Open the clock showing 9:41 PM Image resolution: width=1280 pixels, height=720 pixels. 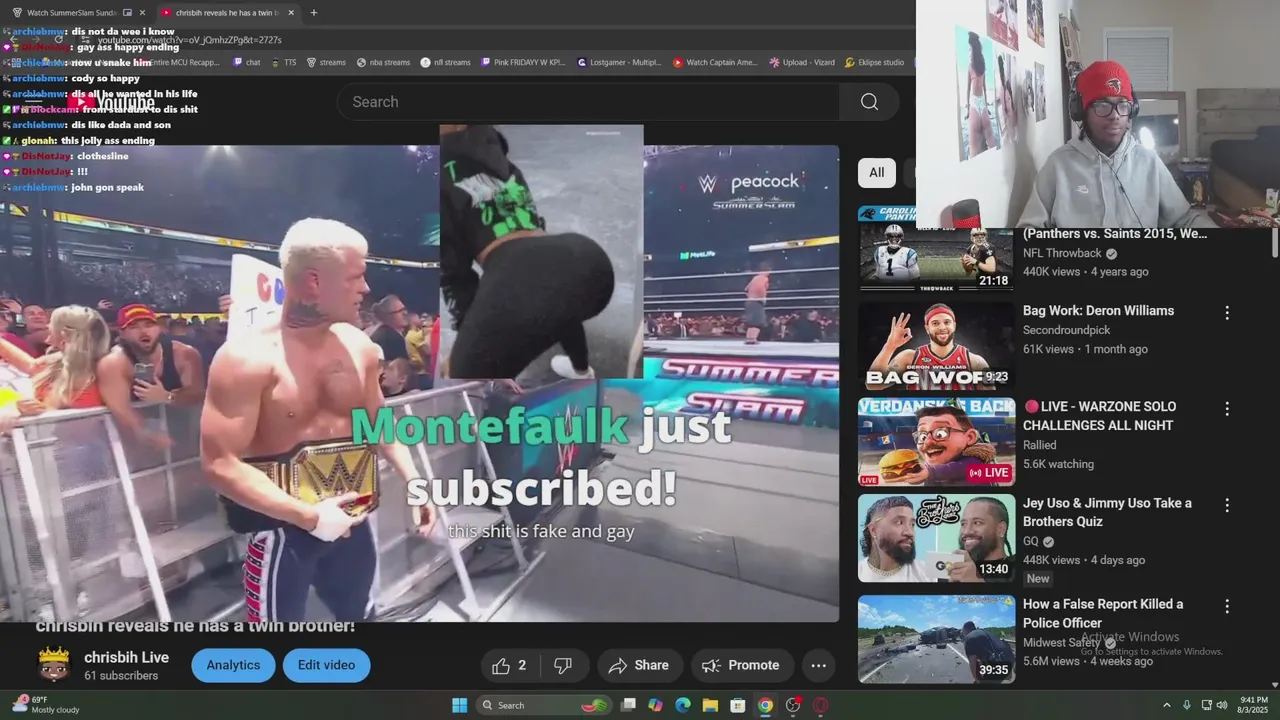click(1254, 705)
